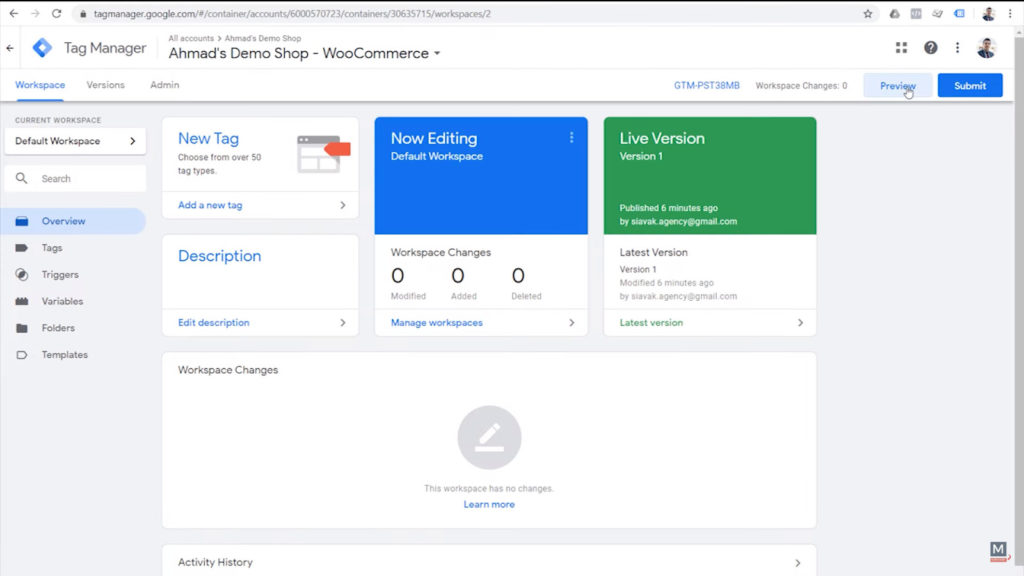This screenshot has height=576, width=1024.
Task: Open the three-dot options menu near the avatar
Action: click(957, 47)
